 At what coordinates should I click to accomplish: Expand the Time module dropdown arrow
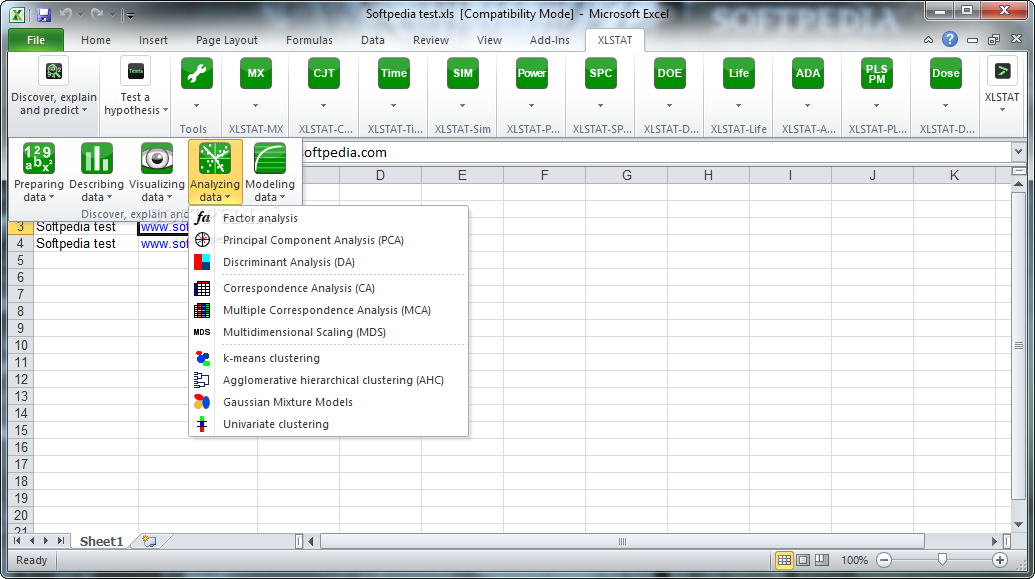pyautogui.click(x=393, y=106)
